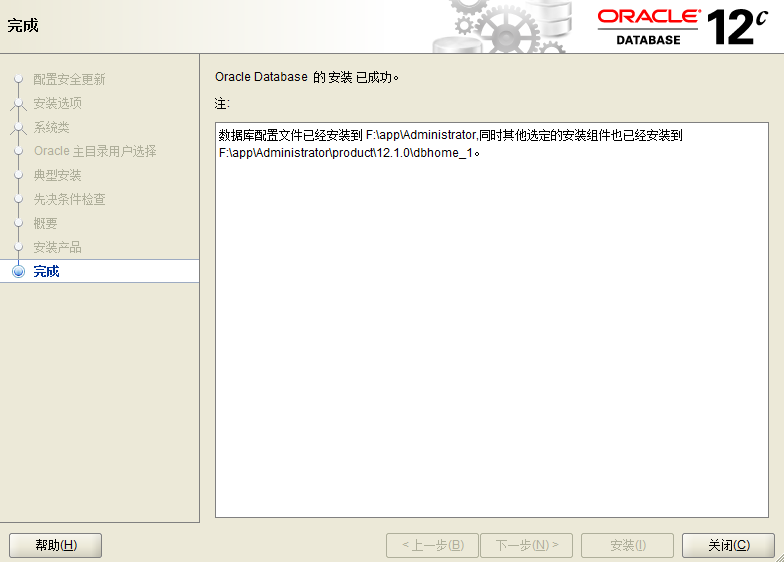Select the Oracle 主目录用户选择 step
This screenshot has width=784, height=562.
[x=95, y=151]
